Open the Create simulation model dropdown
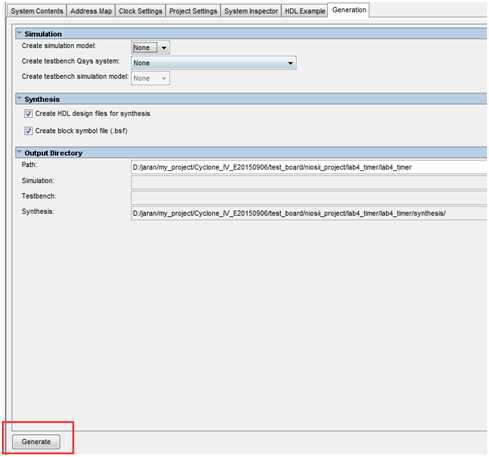The width and height of the screenshot is (489, 457). click(x=151, y=48)
